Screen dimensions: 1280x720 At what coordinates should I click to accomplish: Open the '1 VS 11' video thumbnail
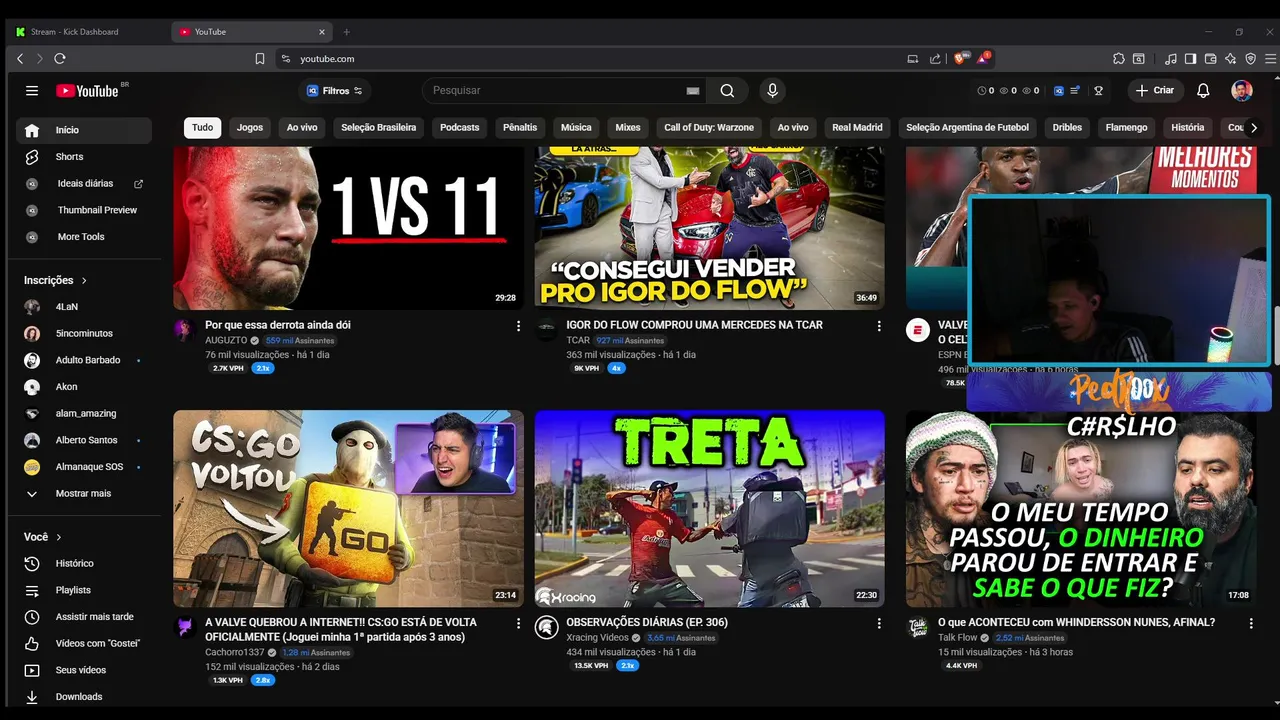pos(348,228)
